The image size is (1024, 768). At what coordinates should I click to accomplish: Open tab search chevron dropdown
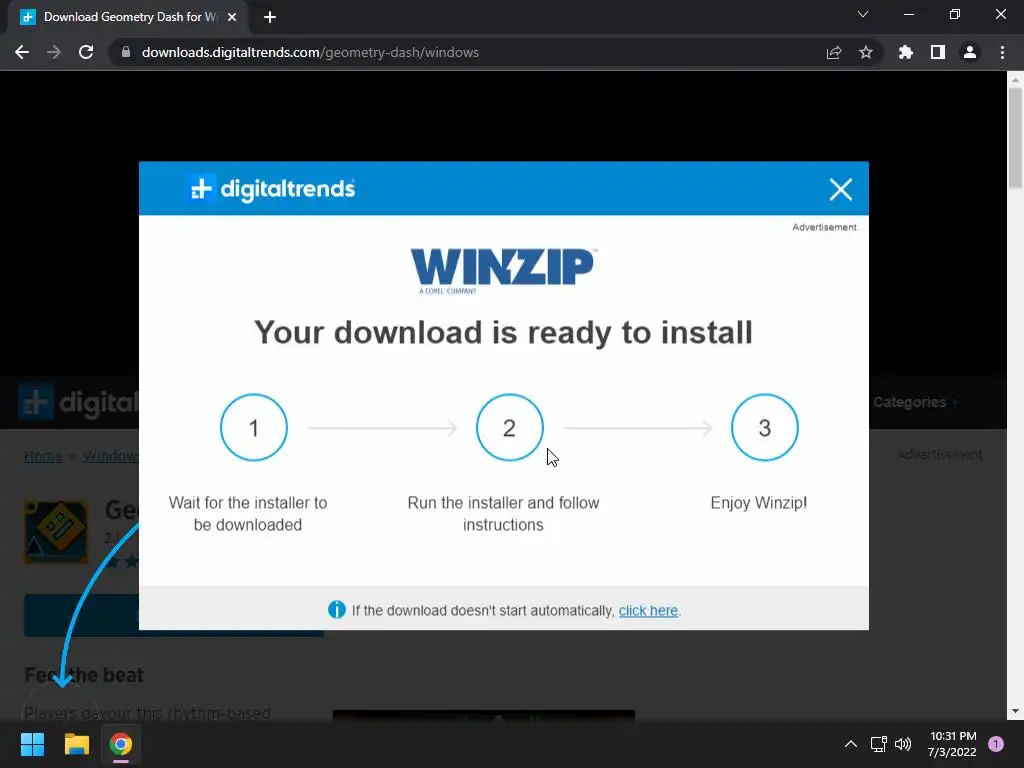863,14
